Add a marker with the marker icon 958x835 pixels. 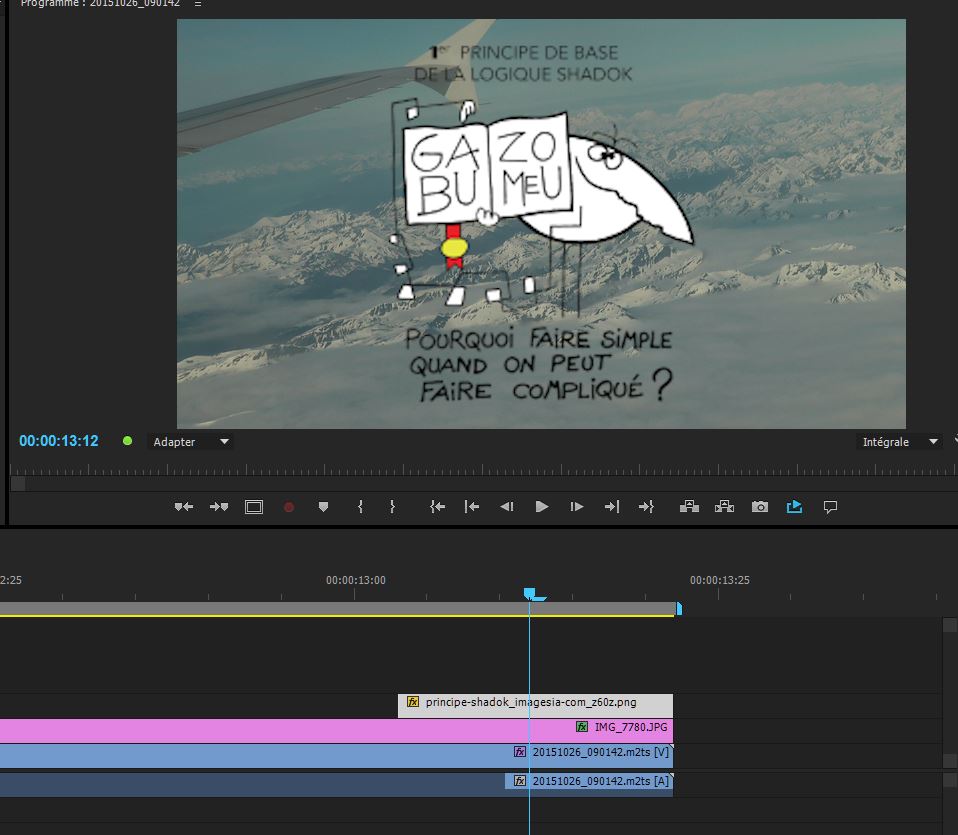tap(323, 507)
